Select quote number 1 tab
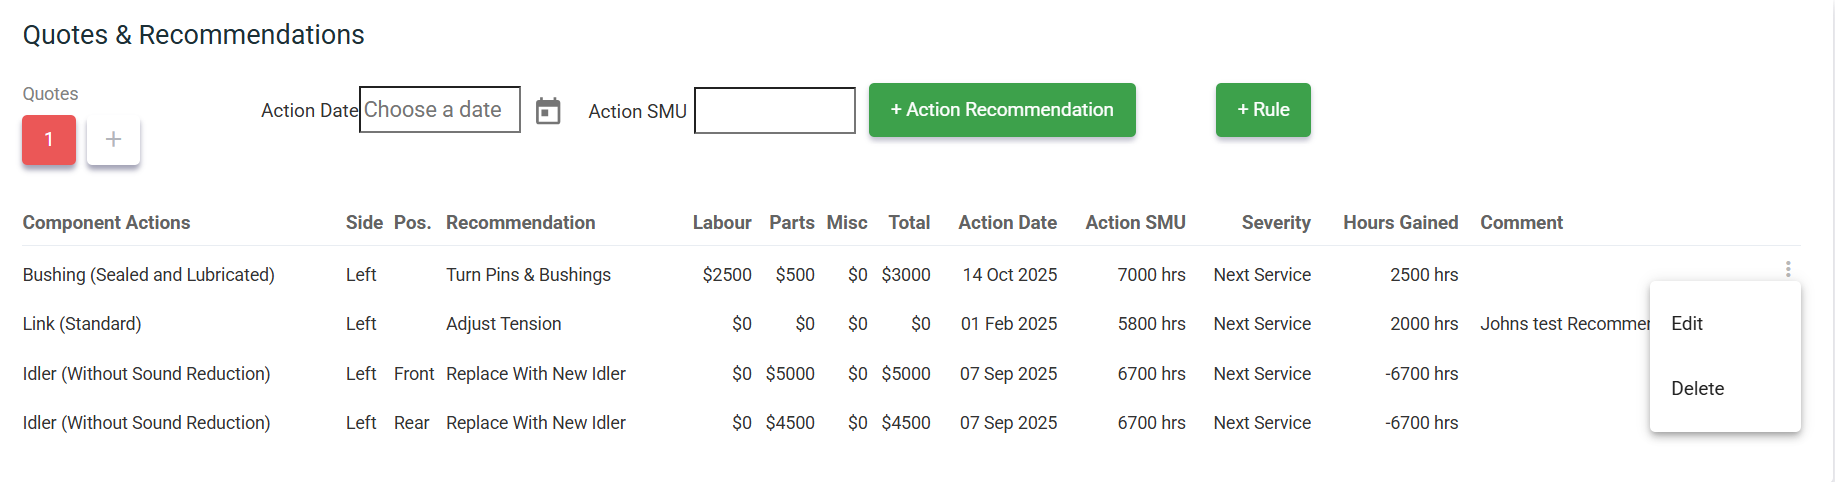 tap(49, 140)
